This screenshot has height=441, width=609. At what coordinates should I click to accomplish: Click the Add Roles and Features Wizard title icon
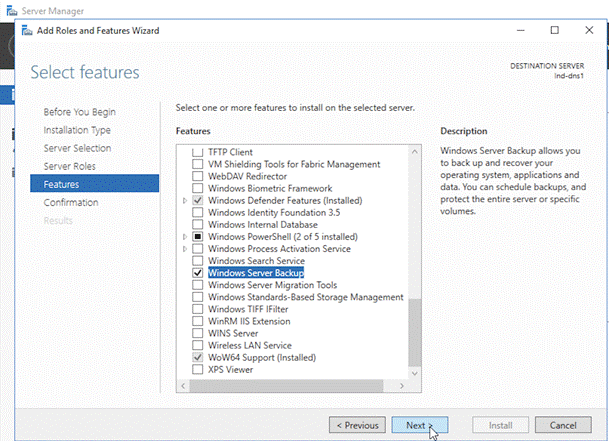click(27, 30)
